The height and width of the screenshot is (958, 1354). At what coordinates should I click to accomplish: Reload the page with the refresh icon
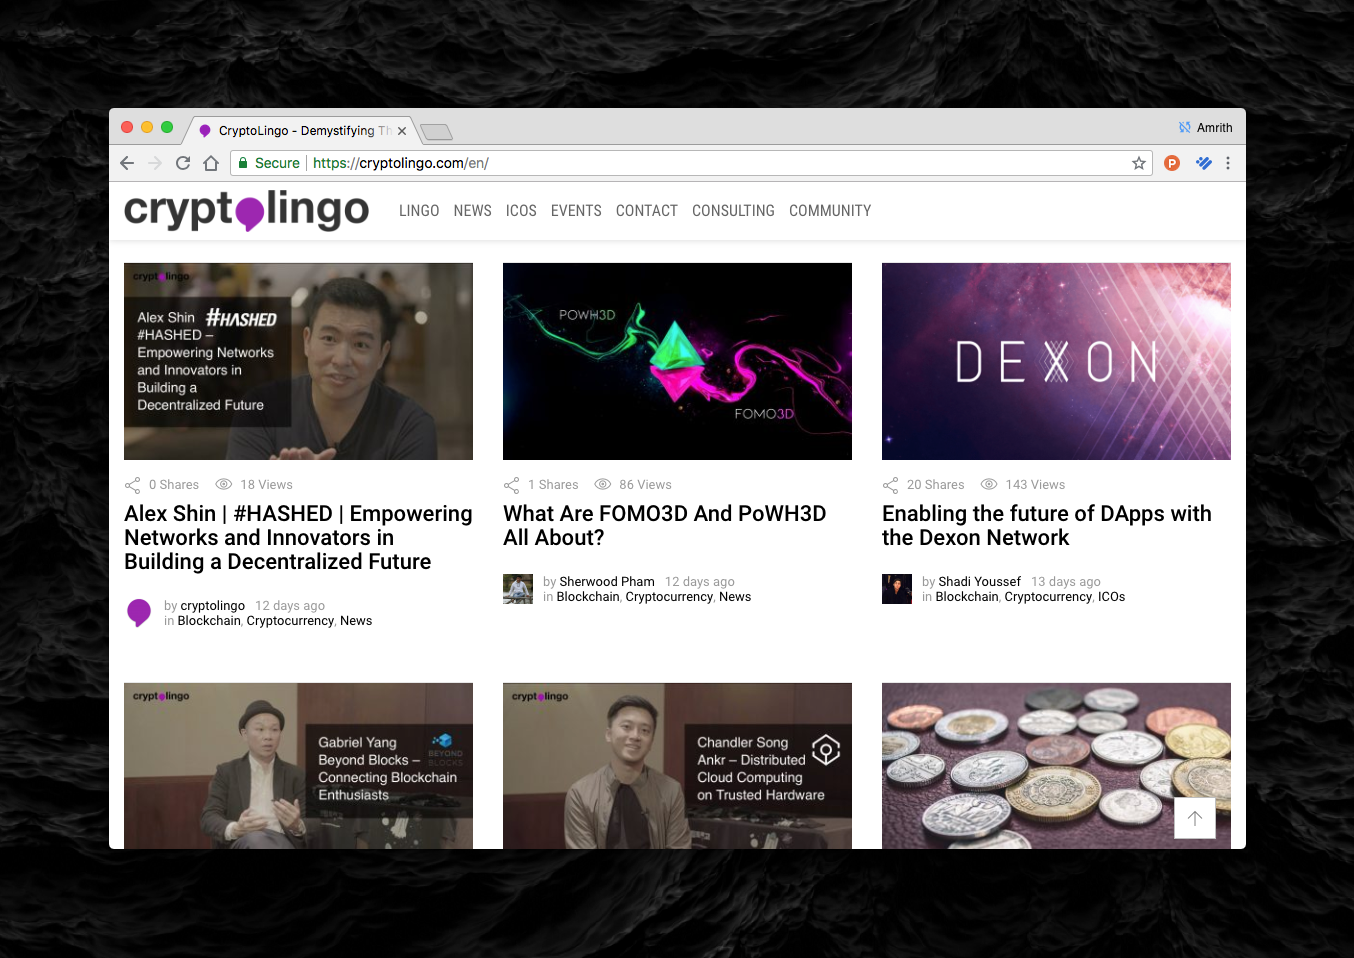coord(183,163)
